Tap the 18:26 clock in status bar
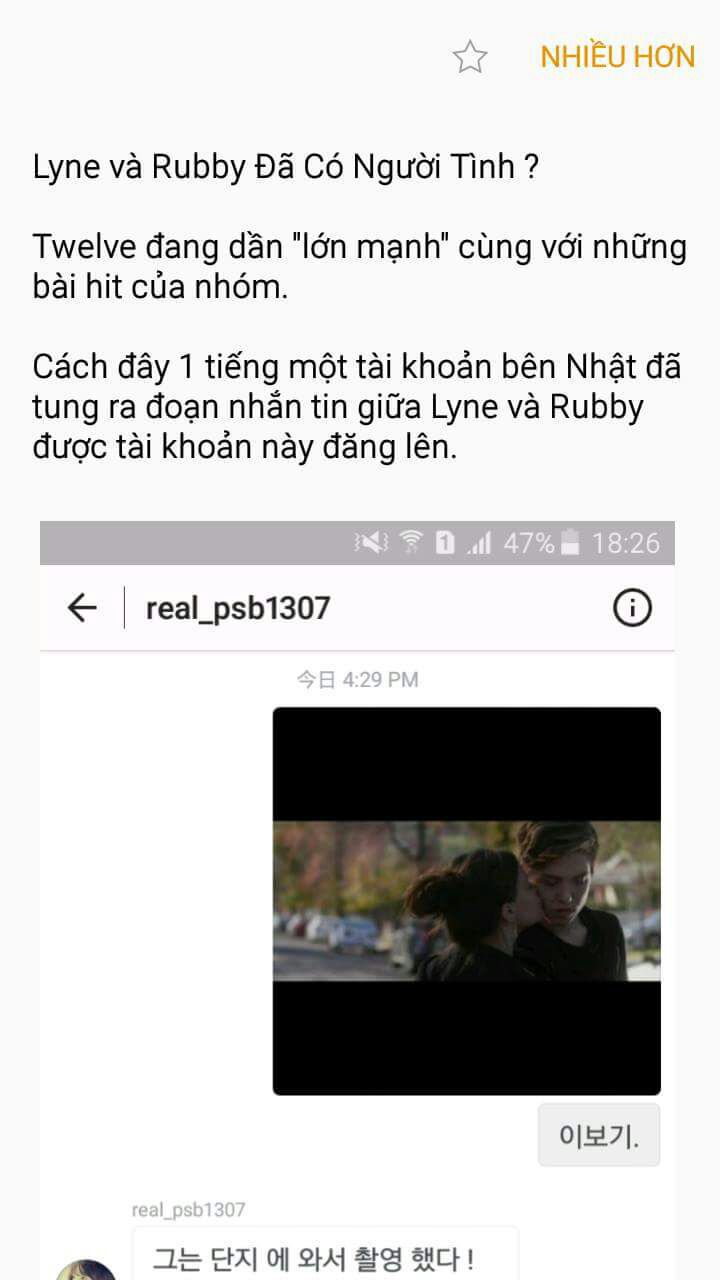720x1280 pixels. pos(625,543)
